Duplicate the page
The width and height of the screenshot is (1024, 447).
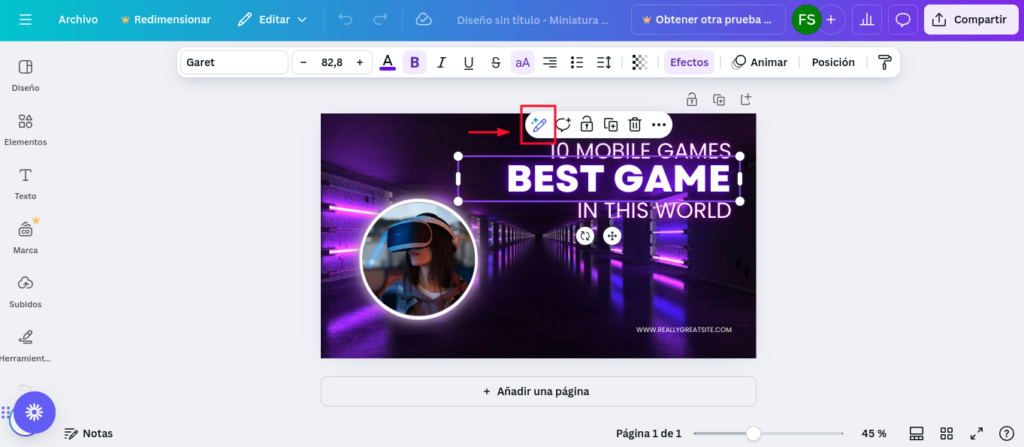719,100
